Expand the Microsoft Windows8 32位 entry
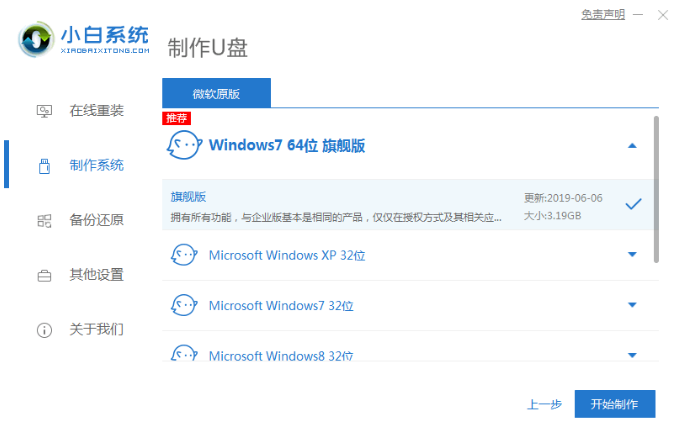681x445 pixels. coord(632,356)
